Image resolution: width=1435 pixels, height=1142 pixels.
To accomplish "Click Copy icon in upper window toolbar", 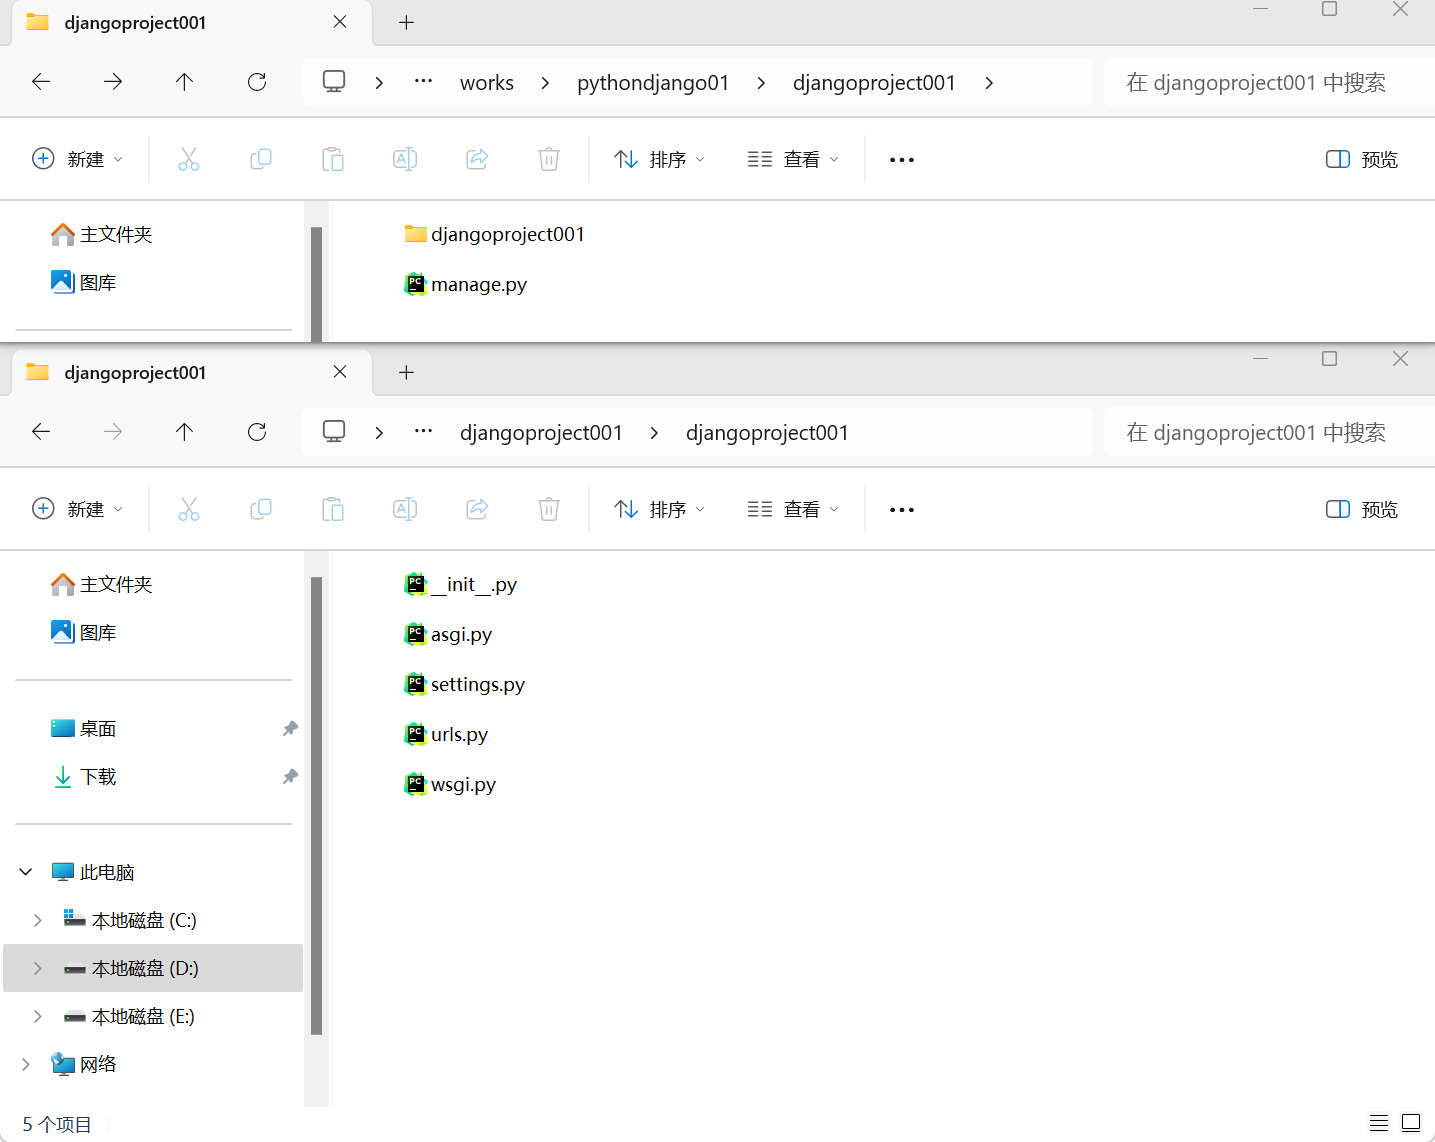I will (x=261, y=159).
